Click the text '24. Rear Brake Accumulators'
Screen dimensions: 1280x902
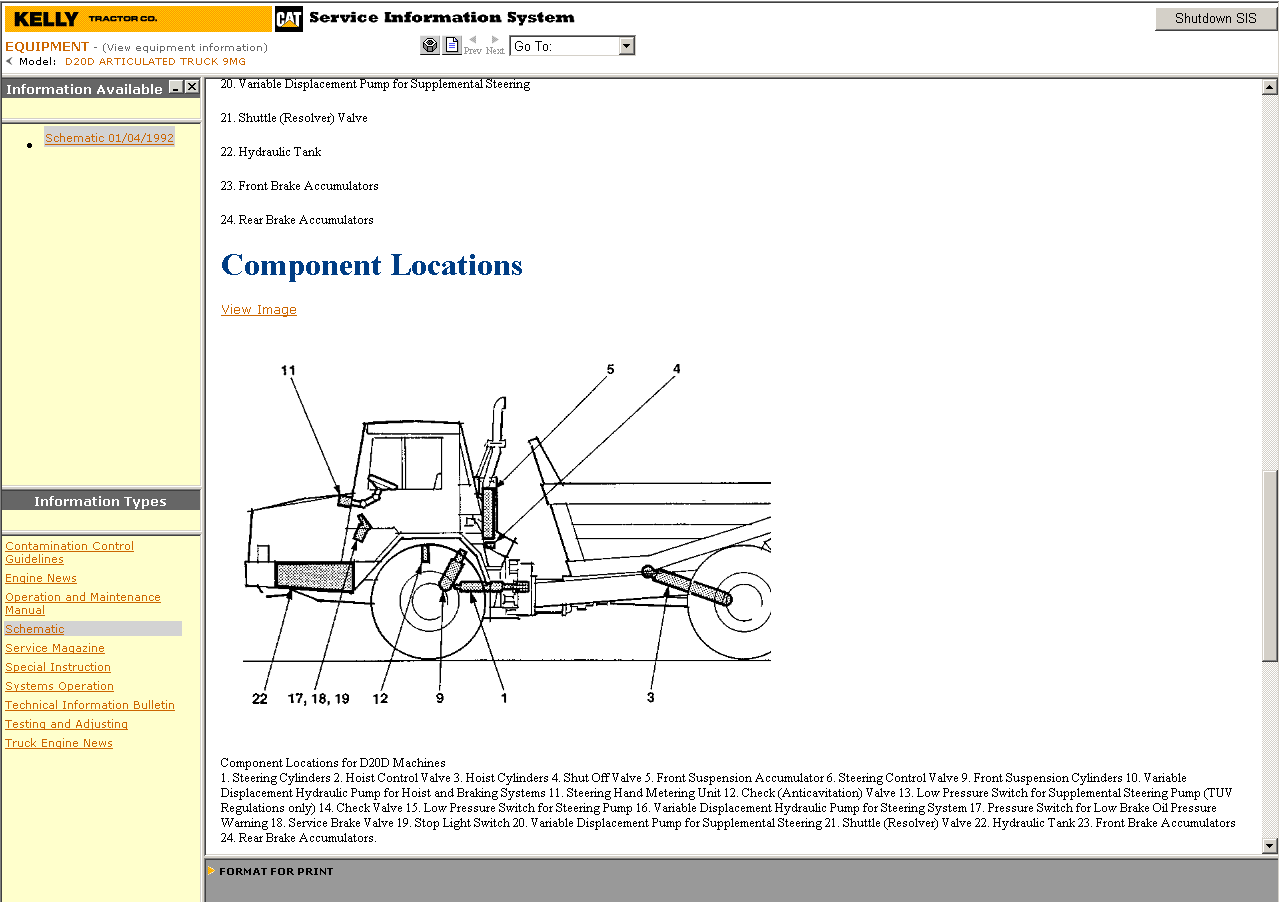point(297,220)
